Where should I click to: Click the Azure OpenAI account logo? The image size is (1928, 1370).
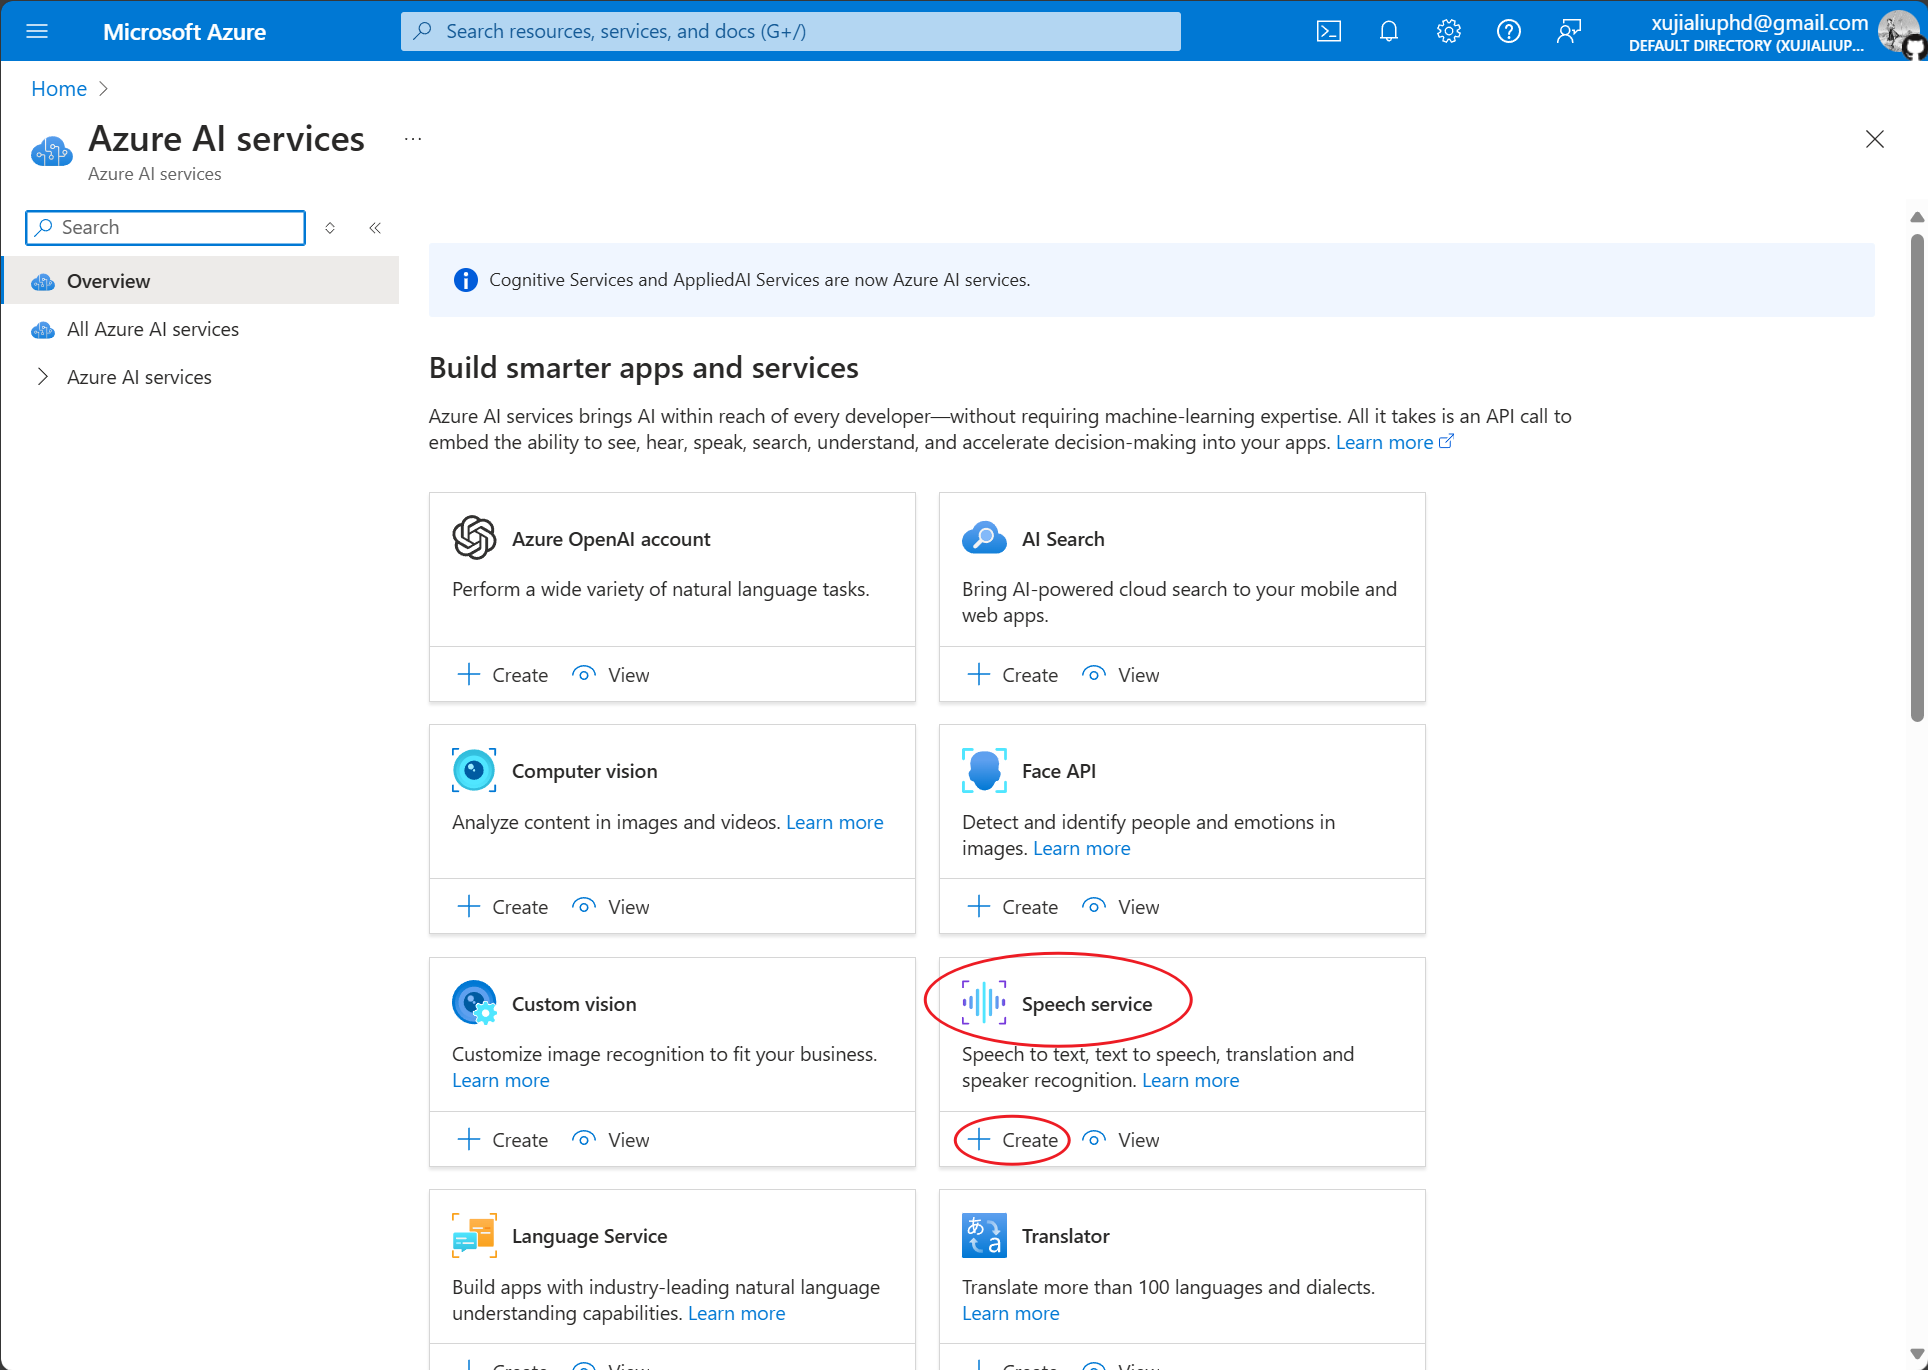474,538
